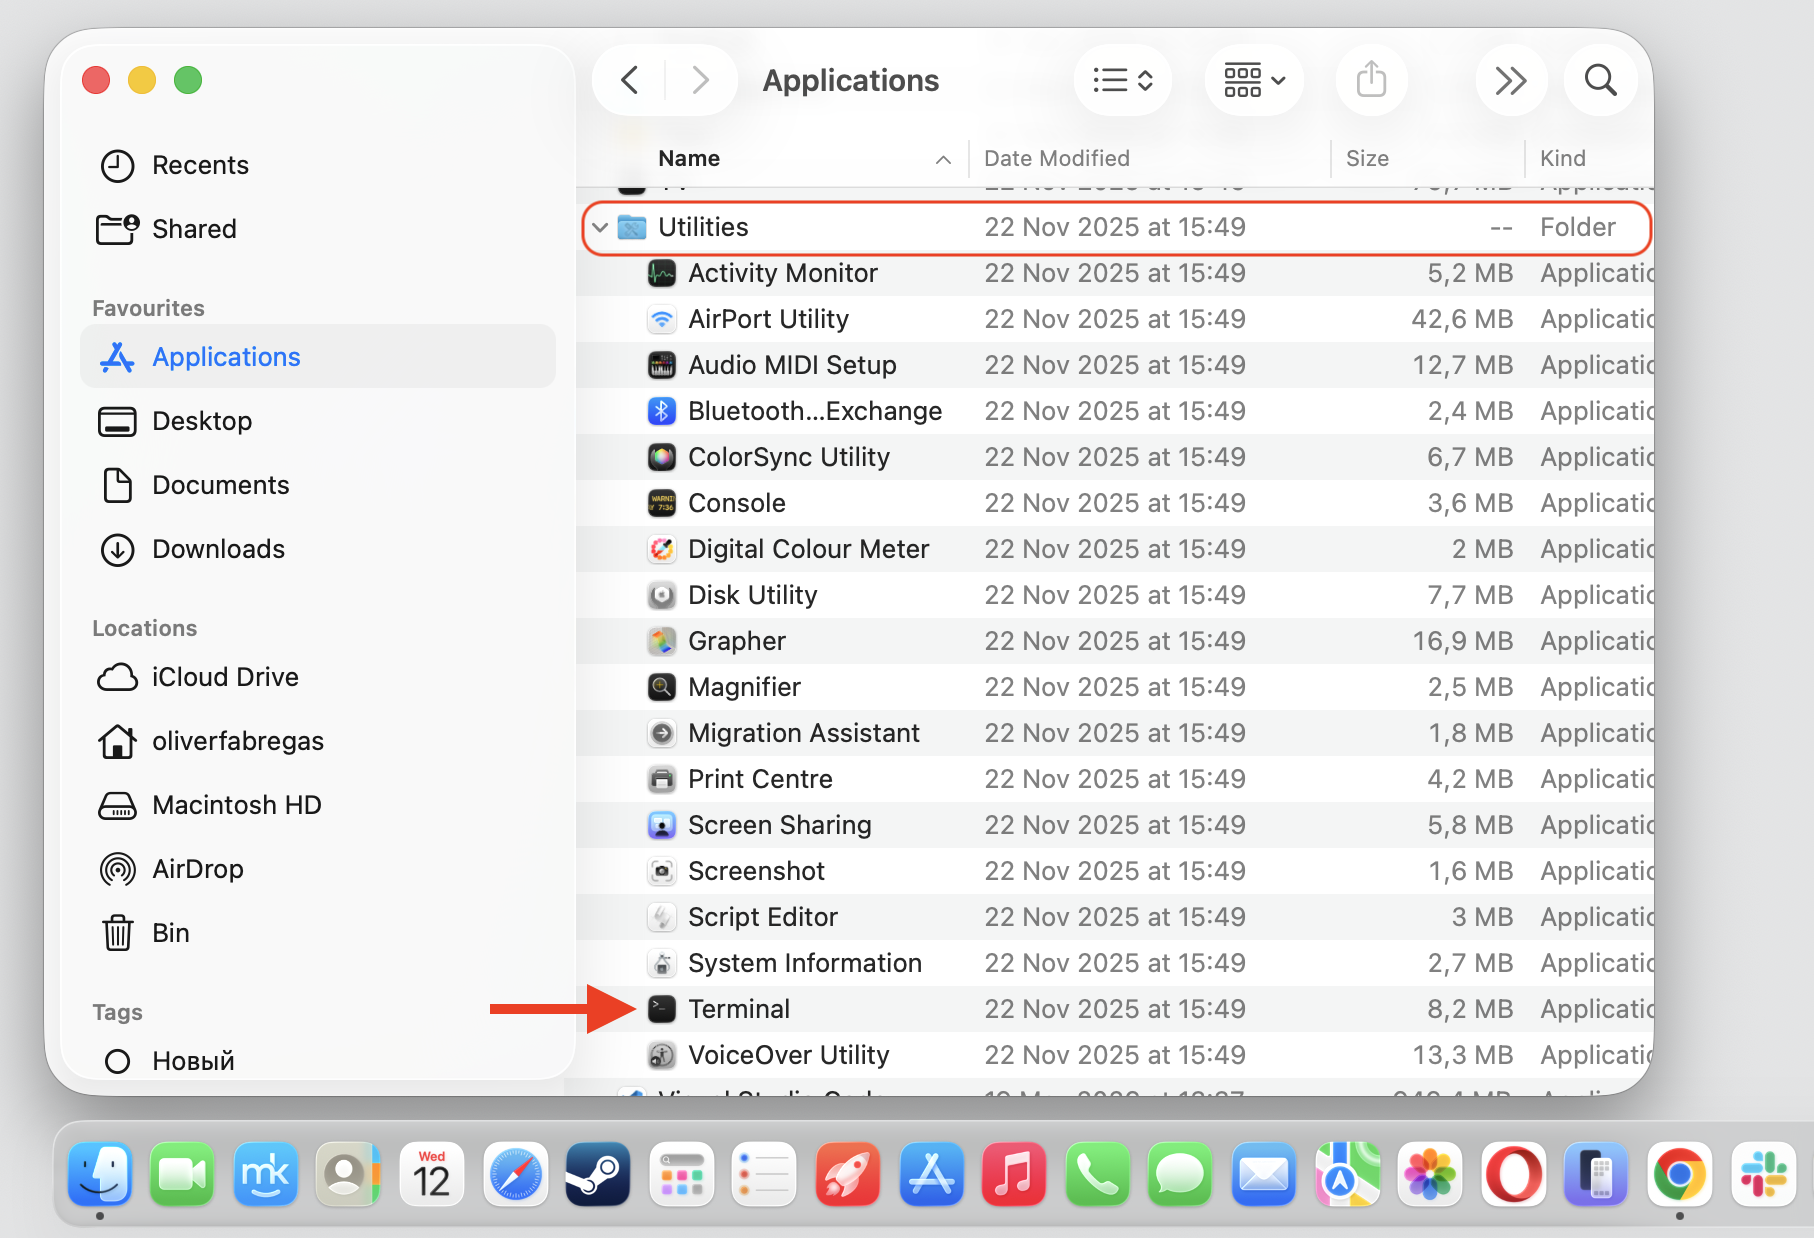Open Opera from the Dock

(x=1513, y=1174)
